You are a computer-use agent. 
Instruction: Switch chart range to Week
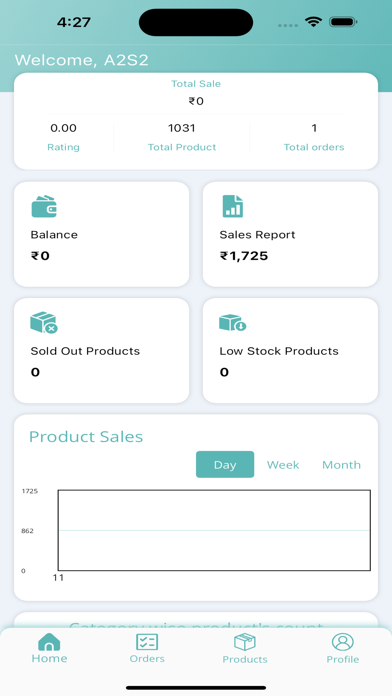[x=283, y=465]
